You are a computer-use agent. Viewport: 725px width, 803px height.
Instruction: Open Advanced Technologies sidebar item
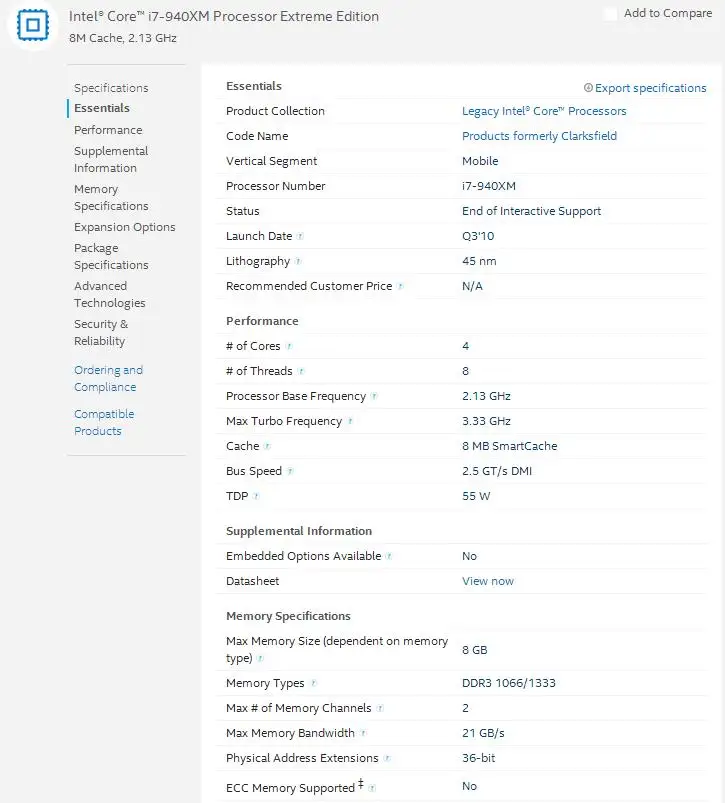[x=110, y=294]
